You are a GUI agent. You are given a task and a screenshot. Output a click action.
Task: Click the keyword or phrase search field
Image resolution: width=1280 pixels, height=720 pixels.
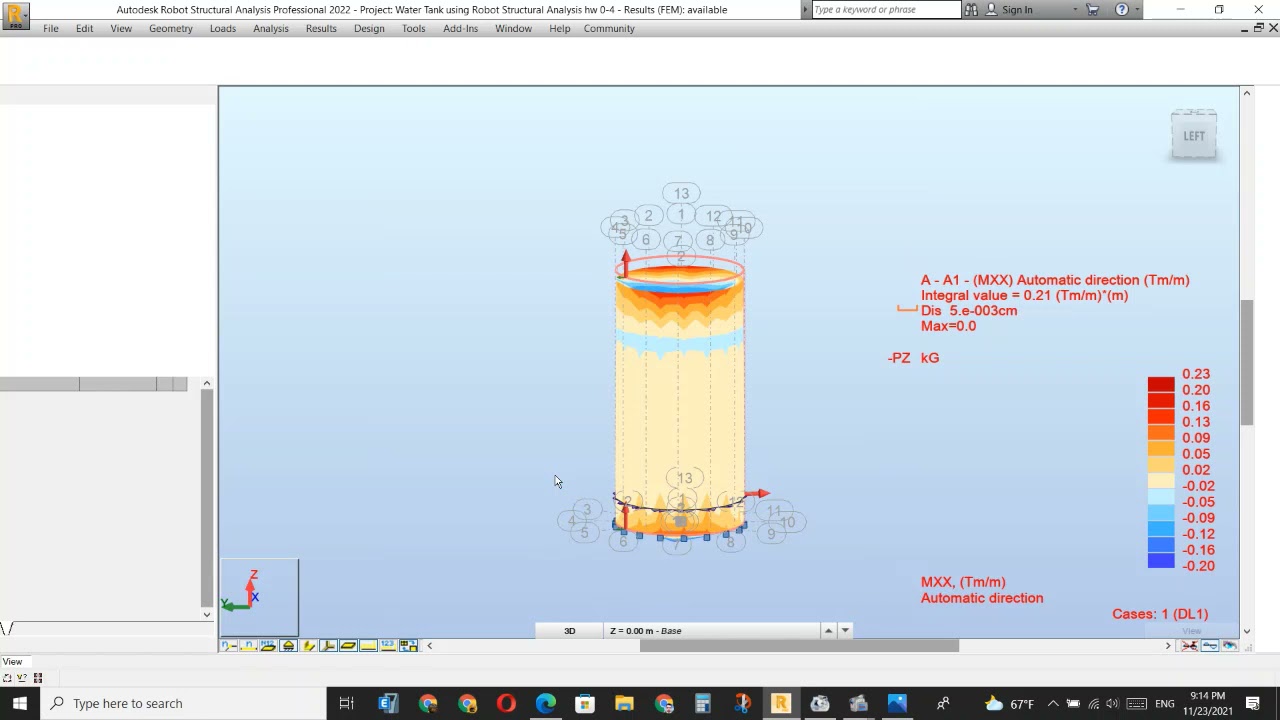886,9
